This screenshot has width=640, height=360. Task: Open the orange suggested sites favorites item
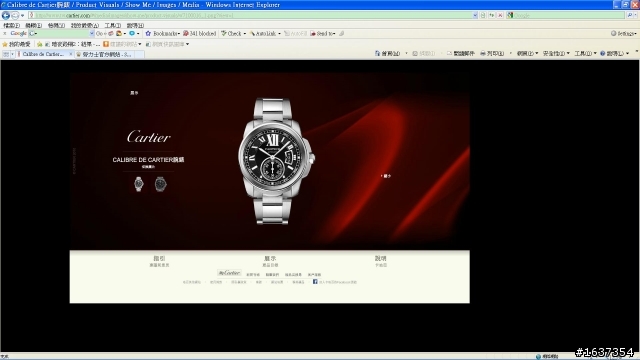click(x=122, y=44)
